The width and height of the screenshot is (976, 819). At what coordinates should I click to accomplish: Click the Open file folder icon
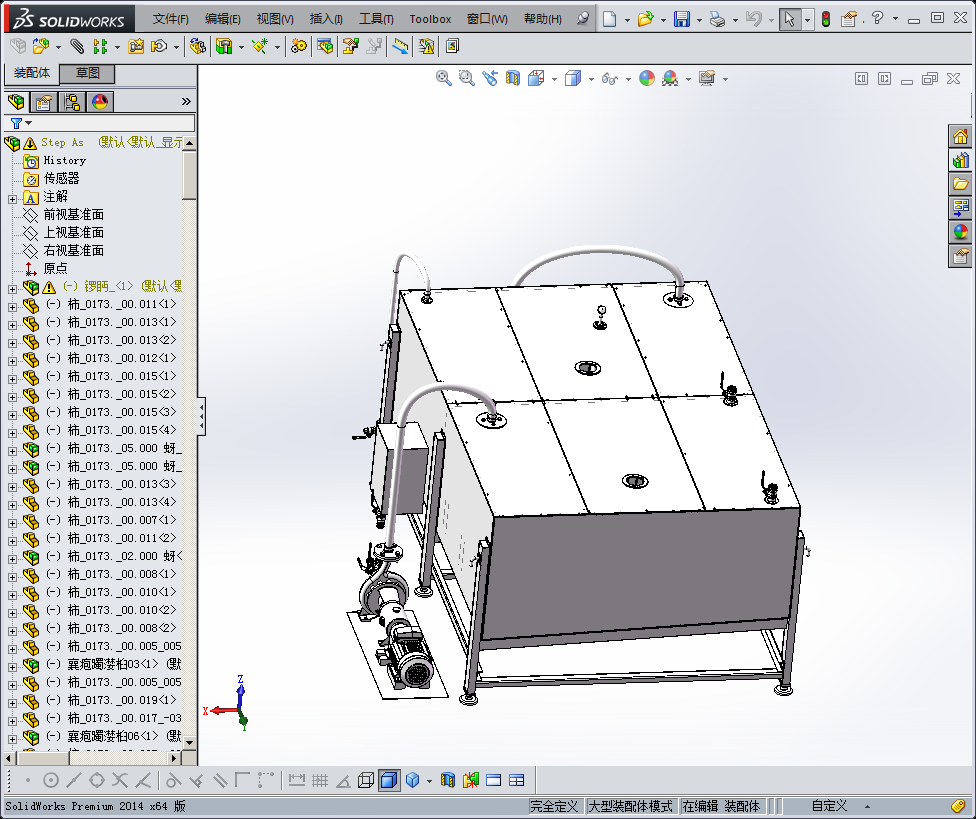(x=645, y=19)
